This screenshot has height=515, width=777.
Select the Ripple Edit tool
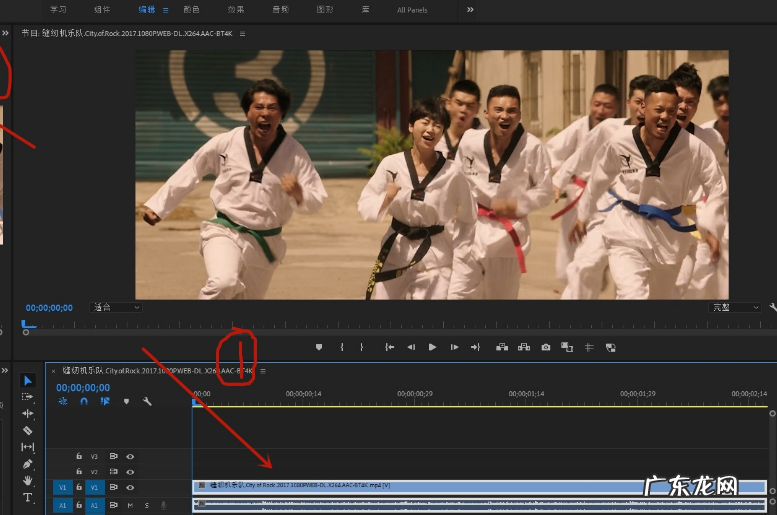(x=28, y=413)
